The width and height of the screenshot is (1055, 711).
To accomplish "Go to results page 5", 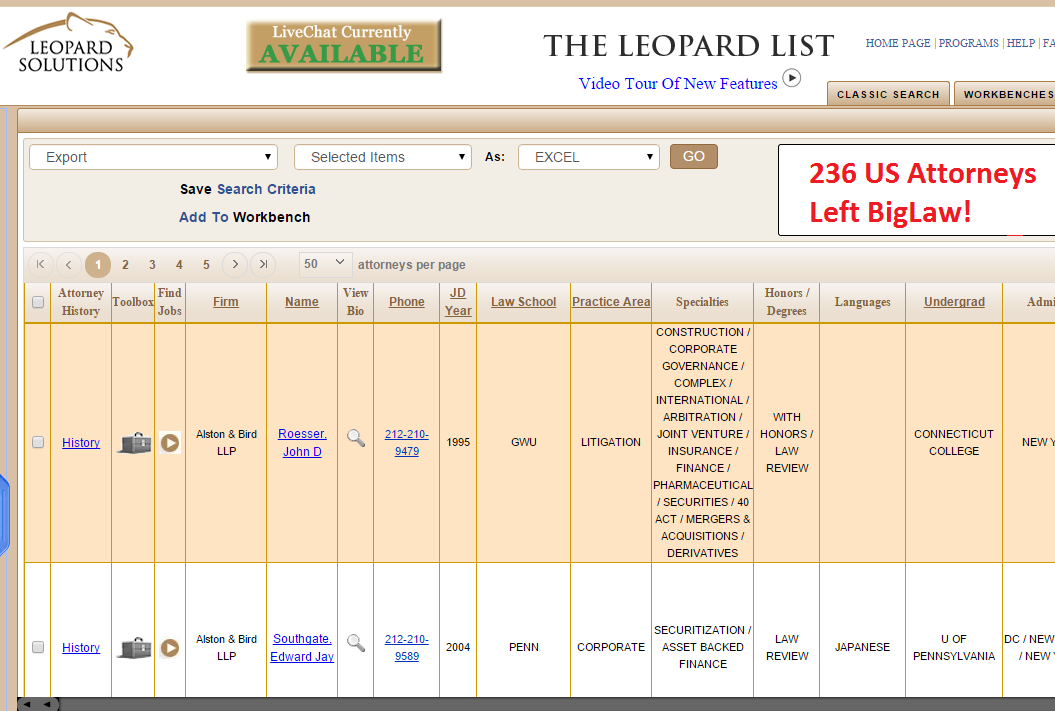I will click(206, 264).
